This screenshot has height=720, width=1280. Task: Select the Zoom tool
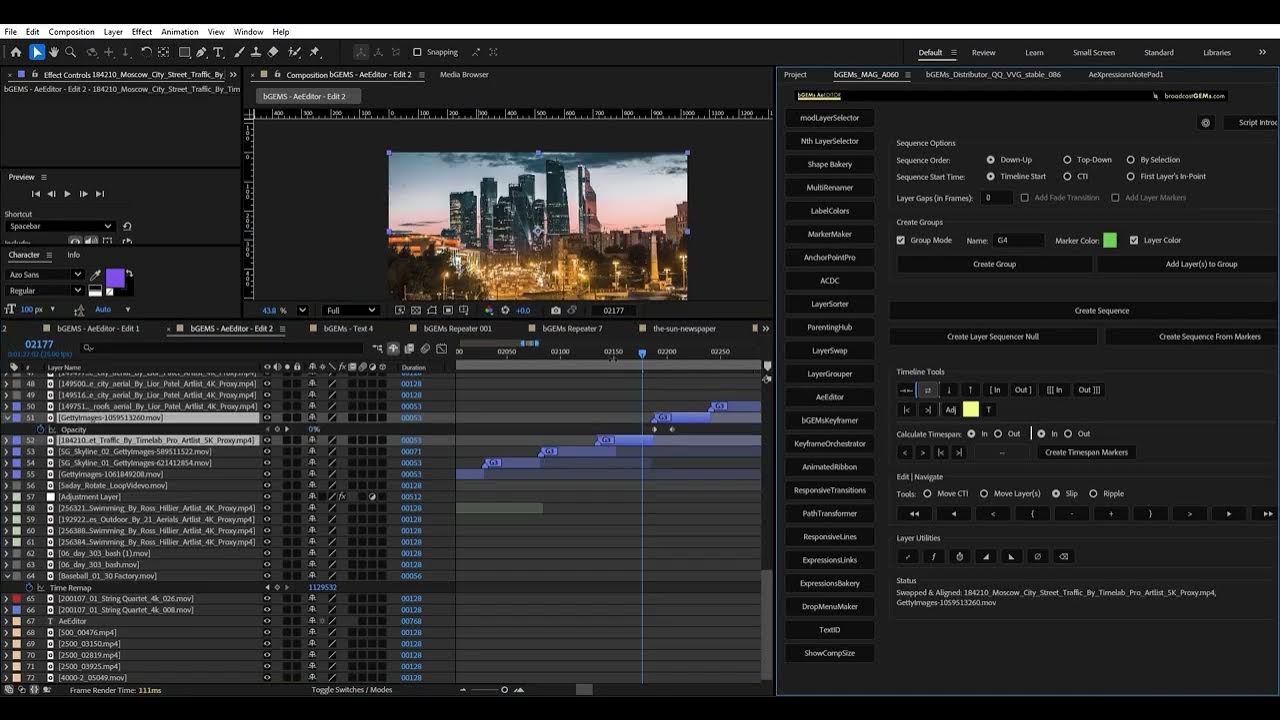[x=71, y=51]
